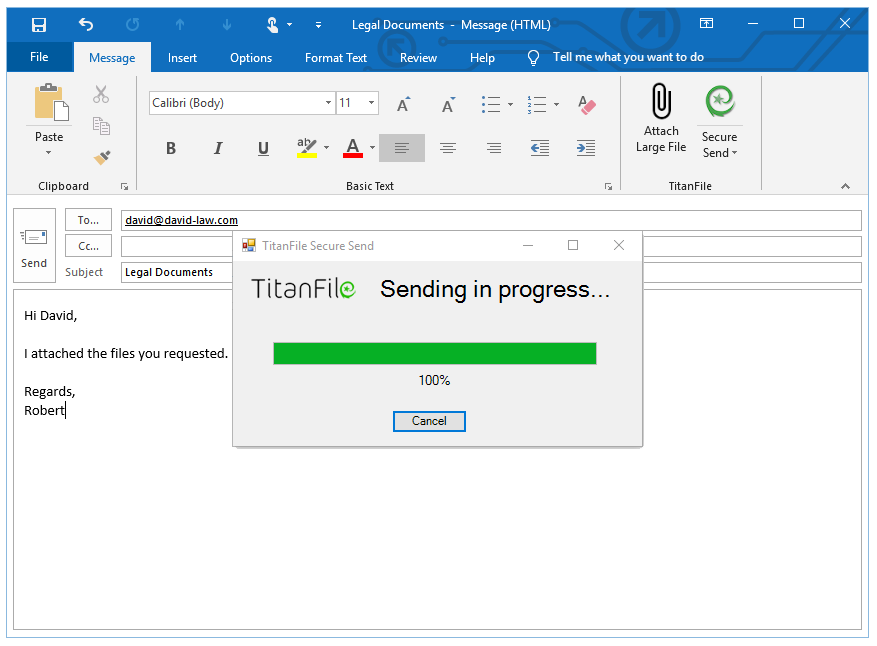Toggle the numbered list
Viewport: 877px width, 646px height.
click(537, 103)
